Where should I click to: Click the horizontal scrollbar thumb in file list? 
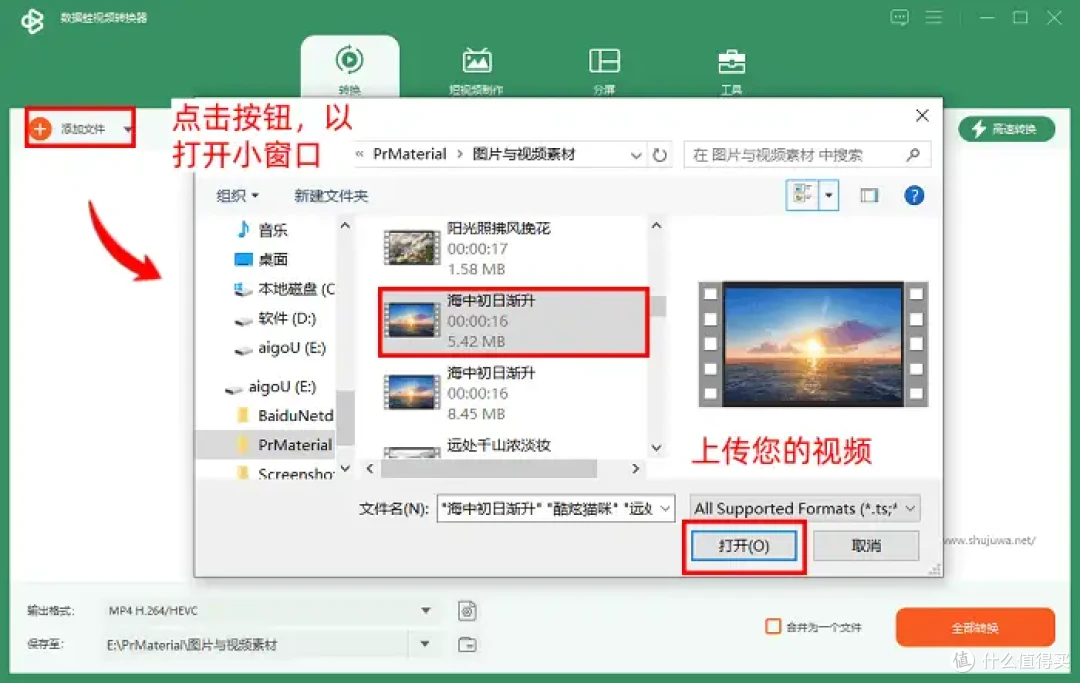pos(489,469)
